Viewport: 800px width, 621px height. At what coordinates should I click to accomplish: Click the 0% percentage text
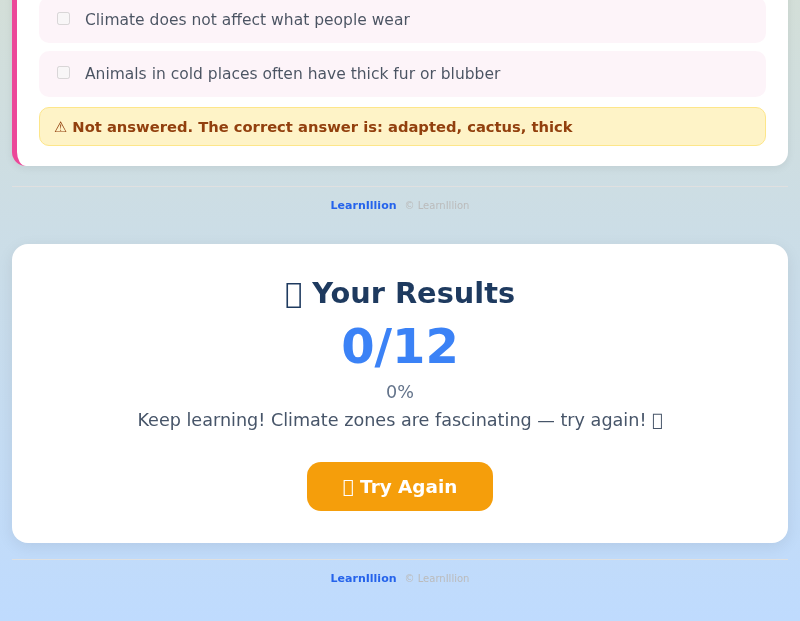(x=400, y=392)
